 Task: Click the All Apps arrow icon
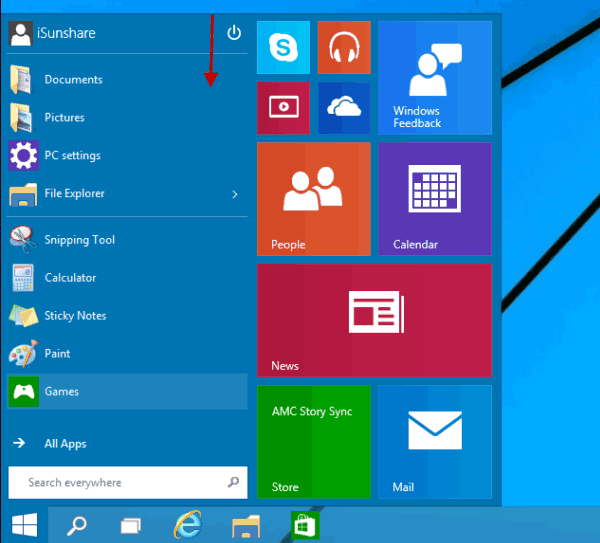coord(19,443)
